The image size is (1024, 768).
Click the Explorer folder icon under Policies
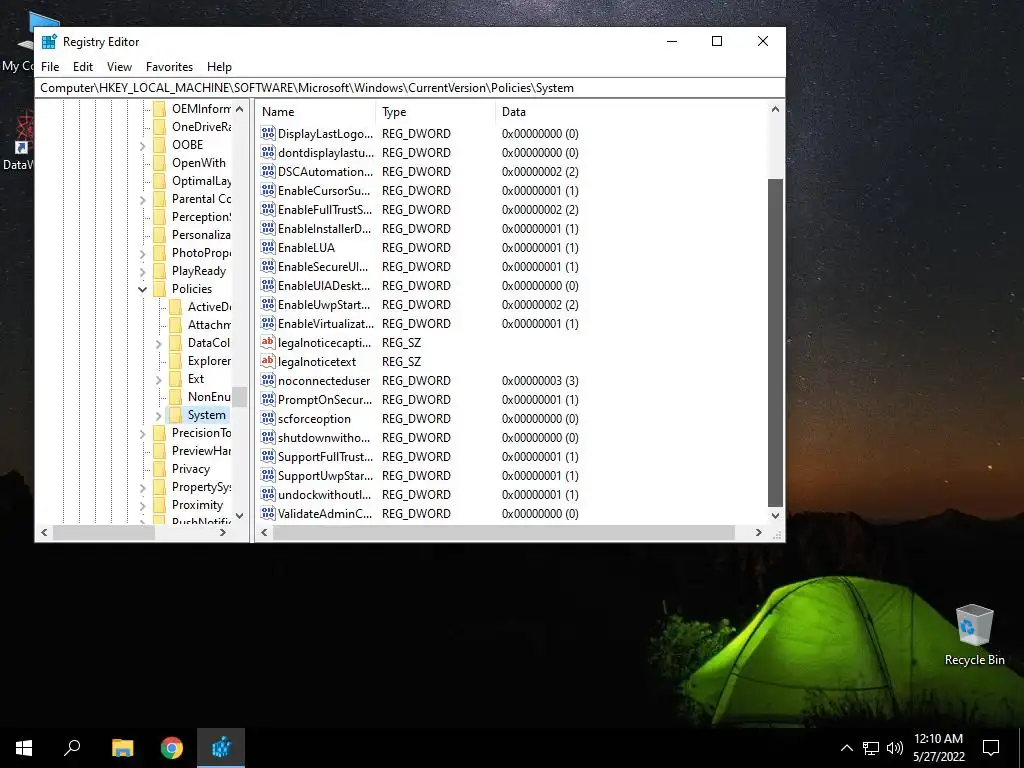coord(176,360)
